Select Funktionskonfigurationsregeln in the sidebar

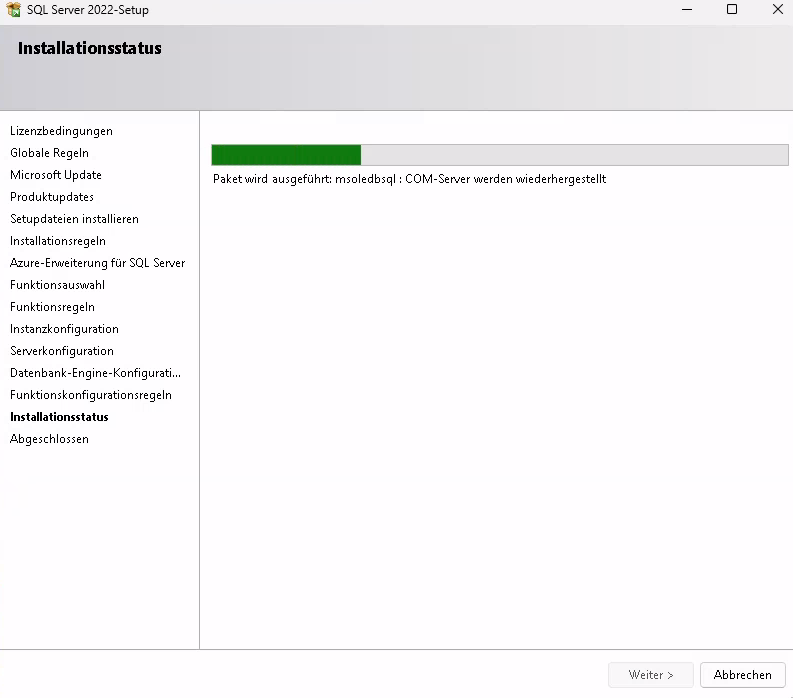(x=91, y=395)
